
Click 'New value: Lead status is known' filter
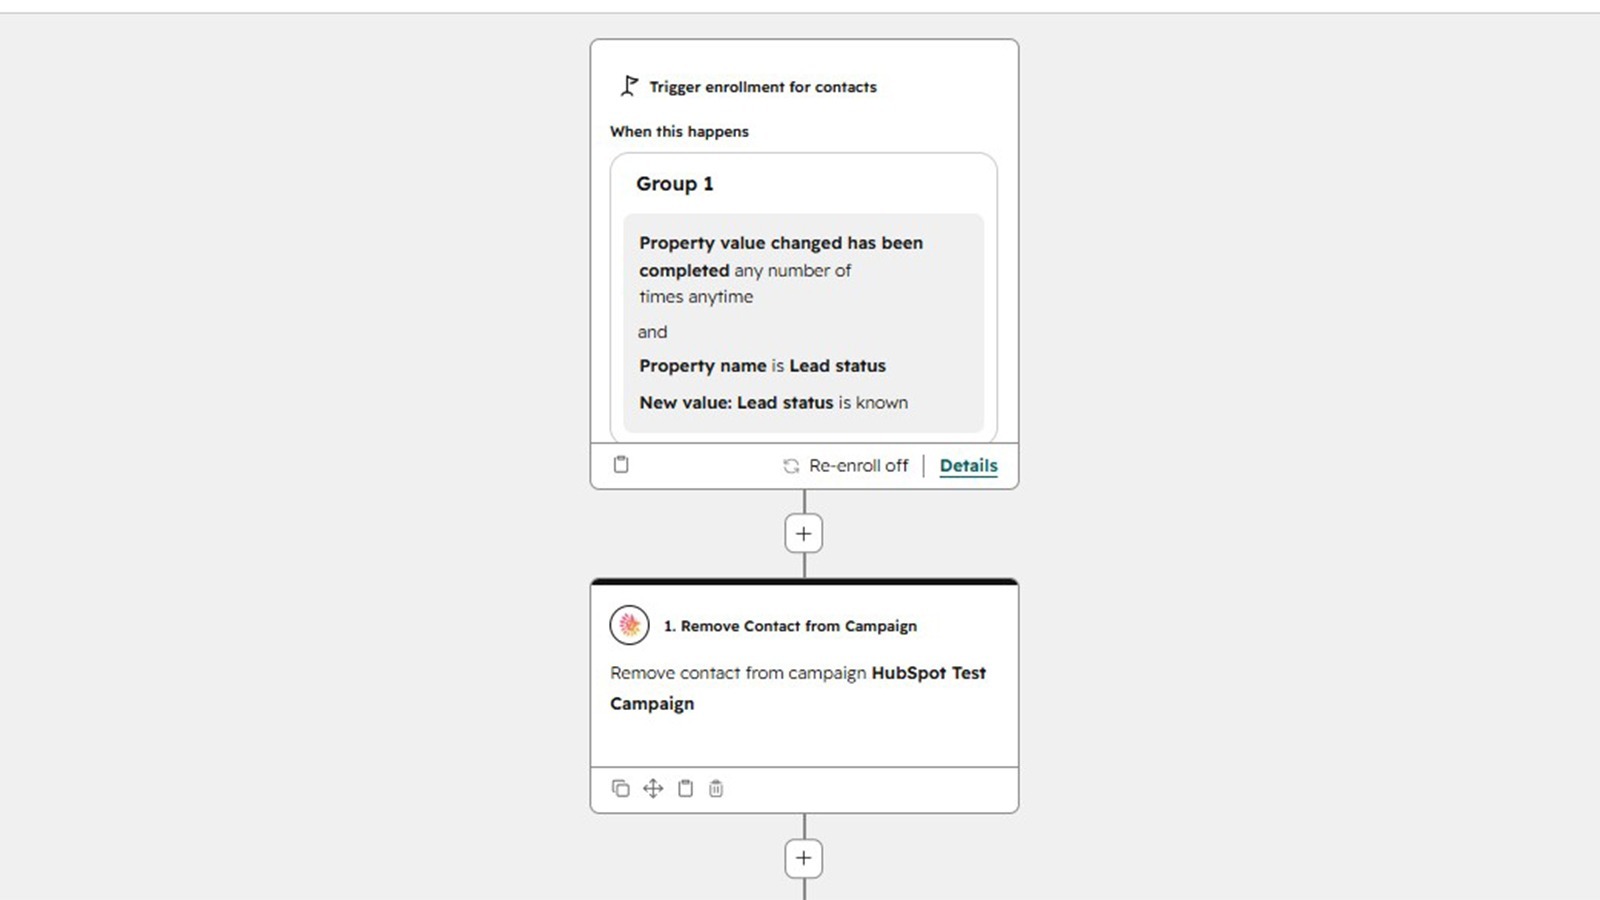coord(774,403)
